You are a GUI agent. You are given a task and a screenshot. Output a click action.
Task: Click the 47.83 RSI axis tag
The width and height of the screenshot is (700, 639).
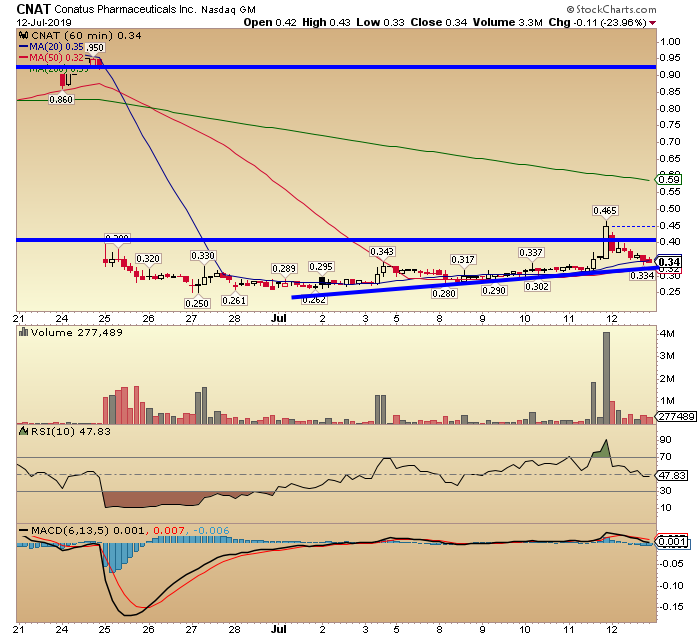[671, 476]
